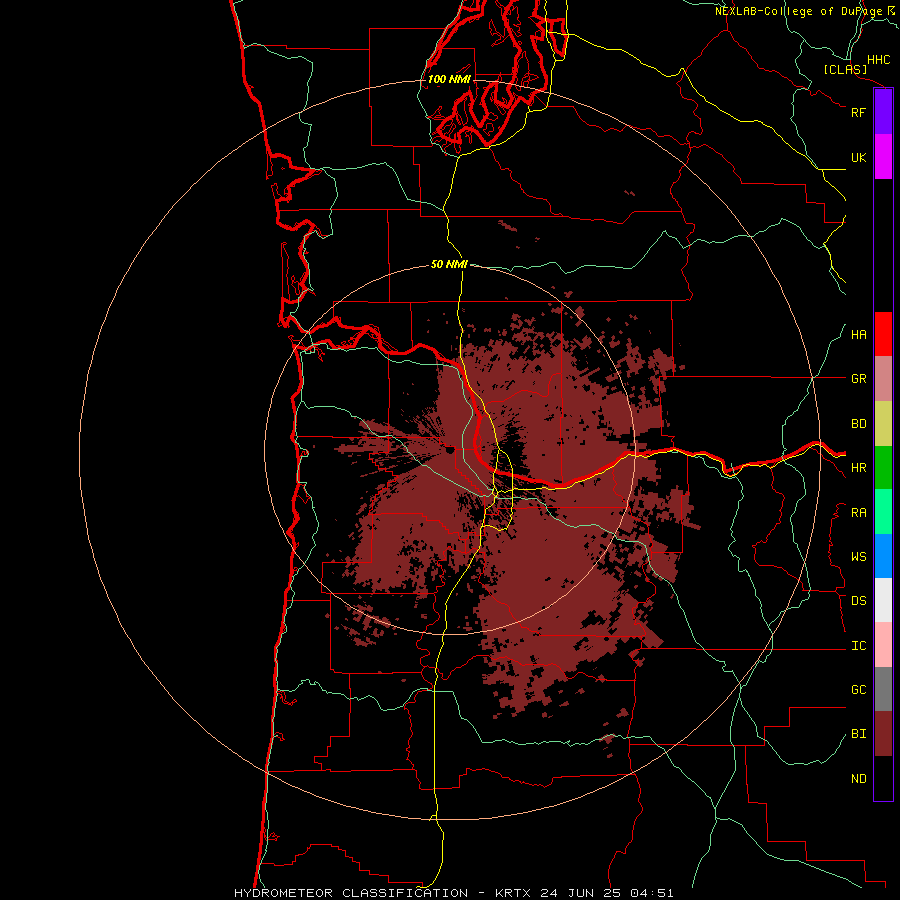Click the HYDROMETEOR CLASSIFICATION title text

point(351,893)
